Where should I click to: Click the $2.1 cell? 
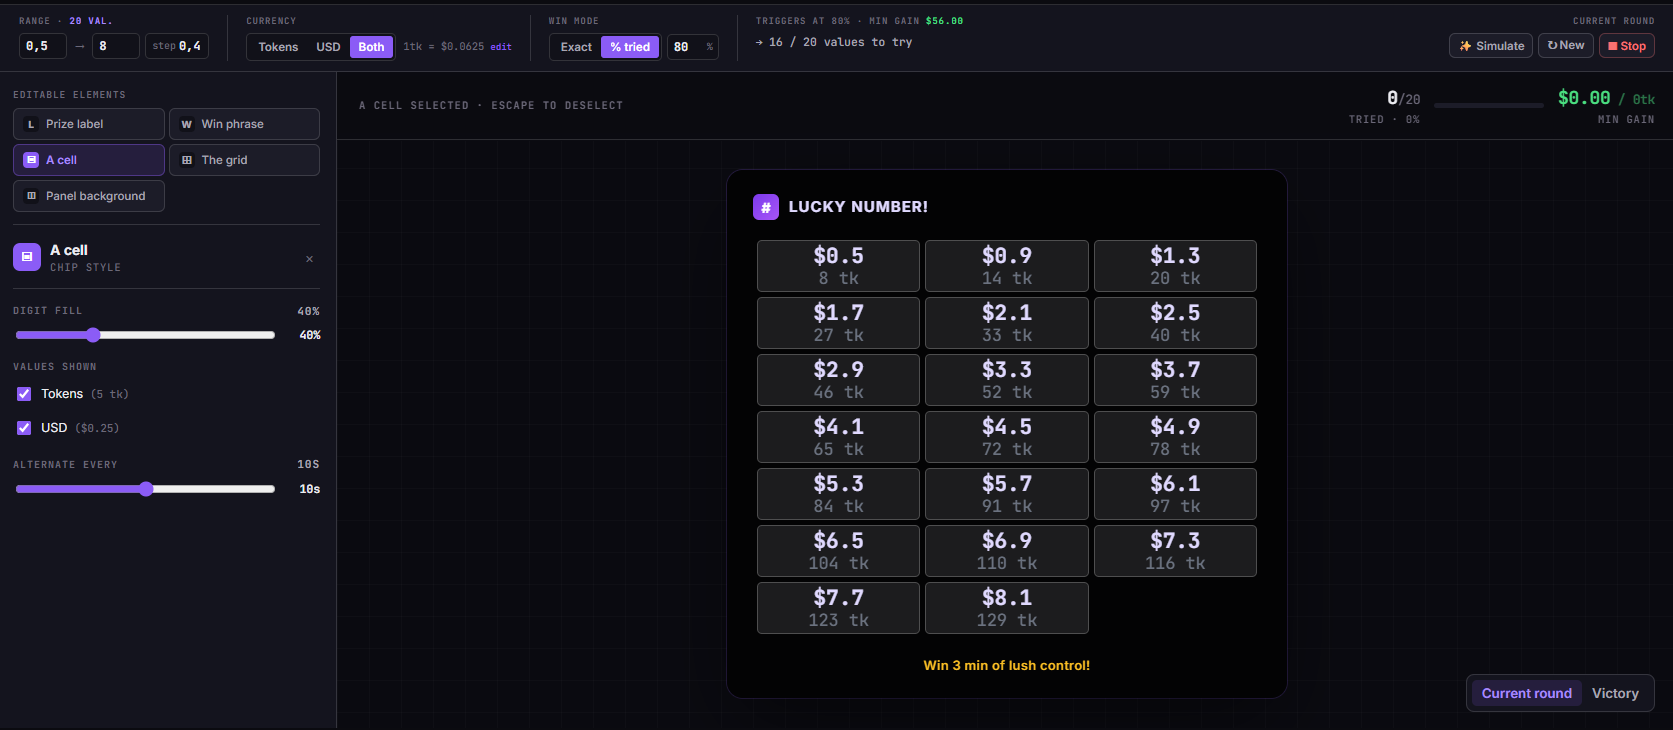[1006, 323]
